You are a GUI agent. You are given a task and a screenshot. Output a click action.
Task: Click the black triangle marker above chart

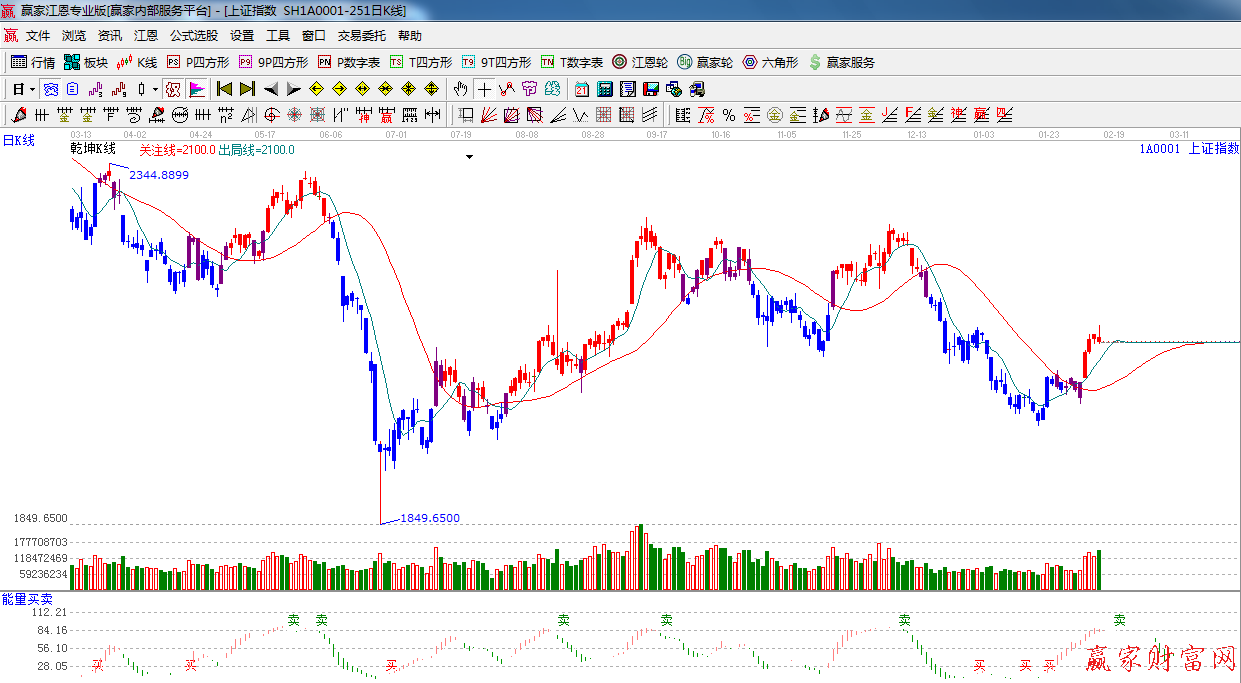[x=469, y=157]
